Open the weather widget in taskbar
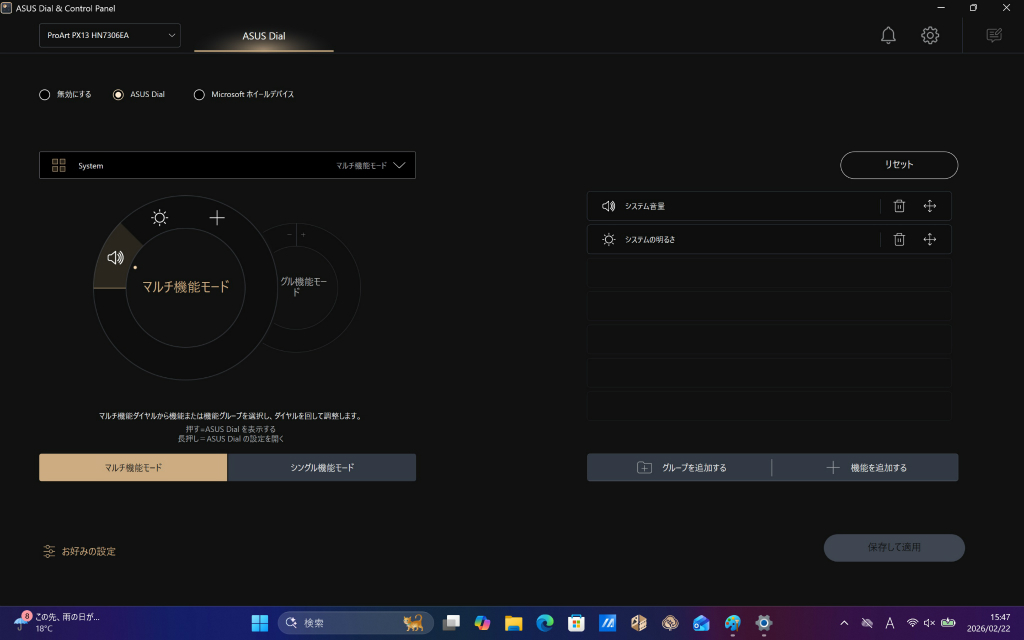Viewport: 1024px width, 640px height. 57,622
